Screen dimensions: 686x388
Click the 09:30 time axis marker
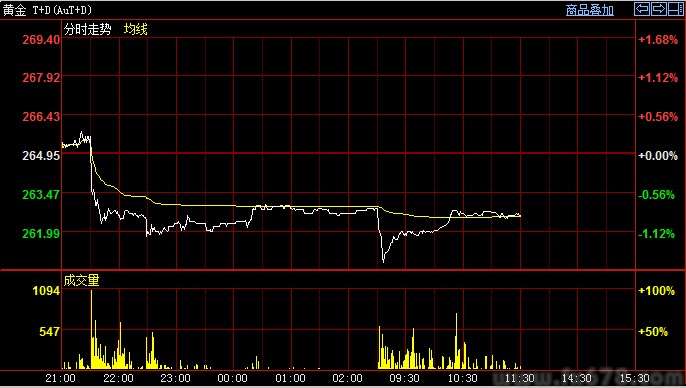click(405, 378)
